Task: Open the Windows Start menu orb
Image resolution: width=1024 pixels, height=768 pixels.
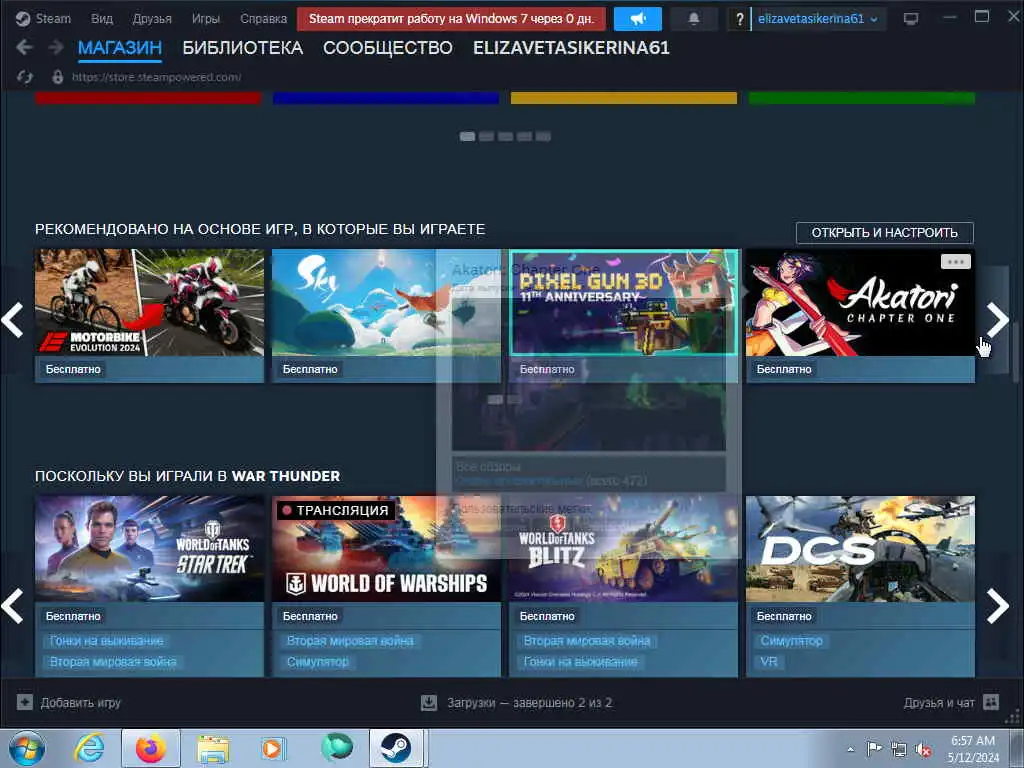Action: point(27,748)
